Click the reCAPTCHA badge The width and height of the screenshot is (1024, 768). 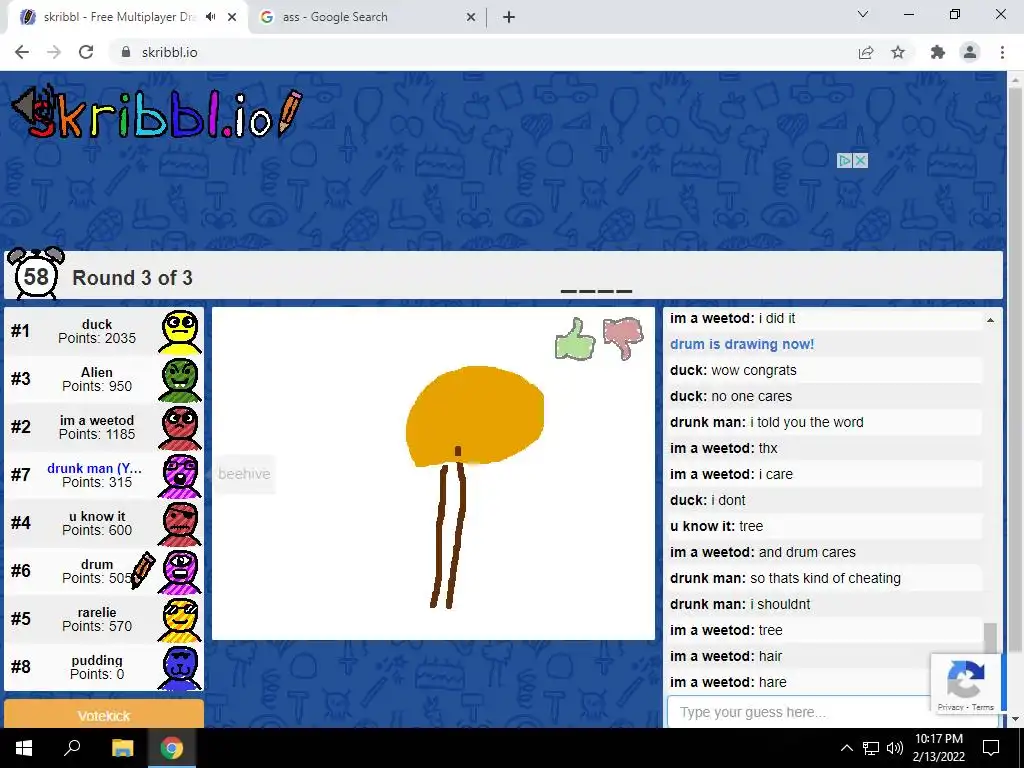965,684
